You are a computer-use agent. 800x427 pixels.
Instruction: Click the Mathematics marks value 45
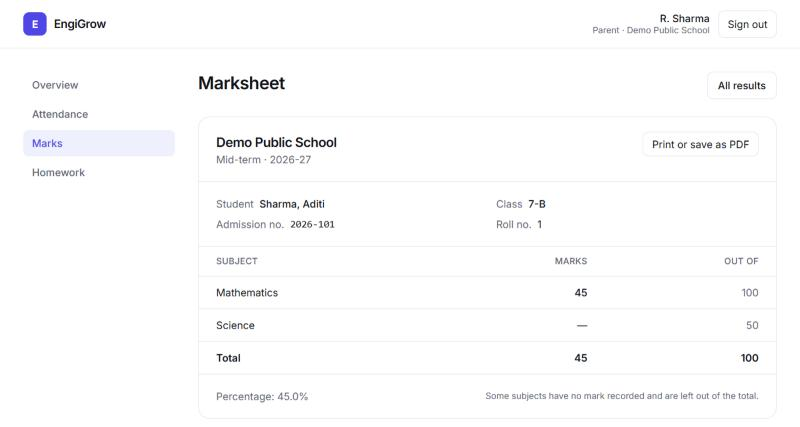[581, 293]
